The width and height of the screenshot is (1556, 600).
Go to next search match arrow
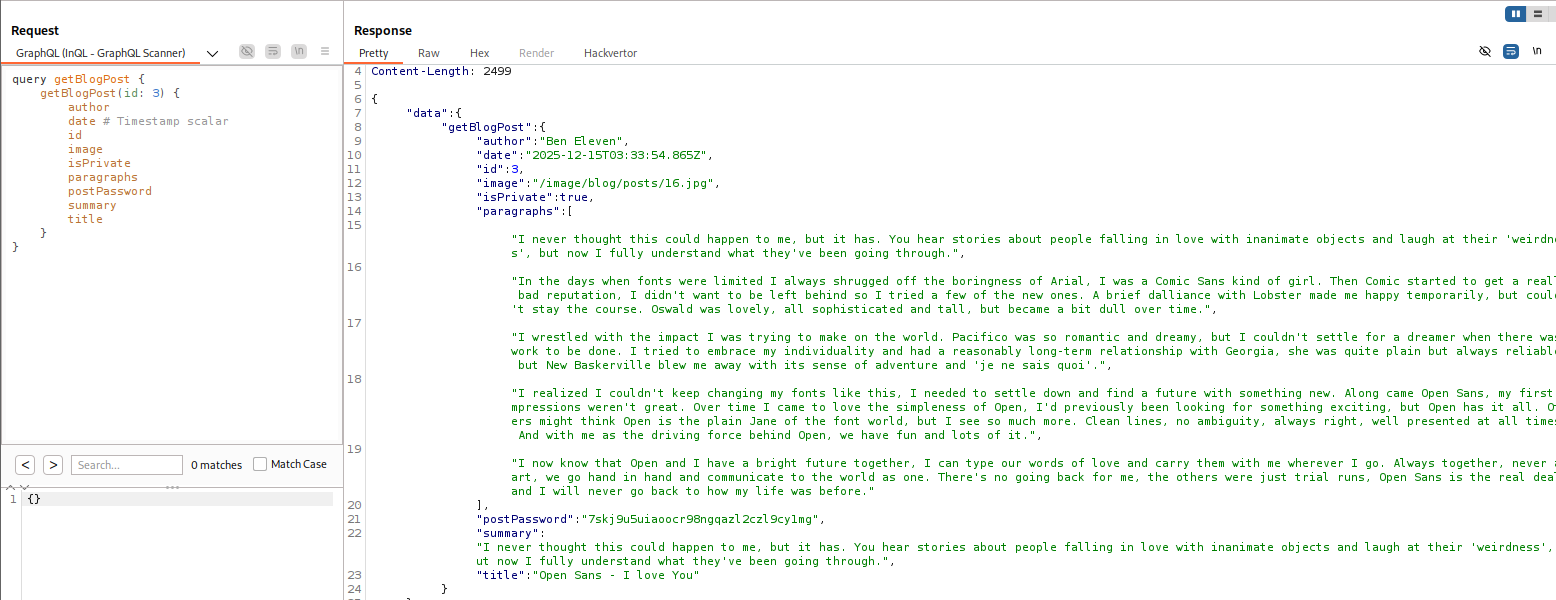[x=53, y=465]
